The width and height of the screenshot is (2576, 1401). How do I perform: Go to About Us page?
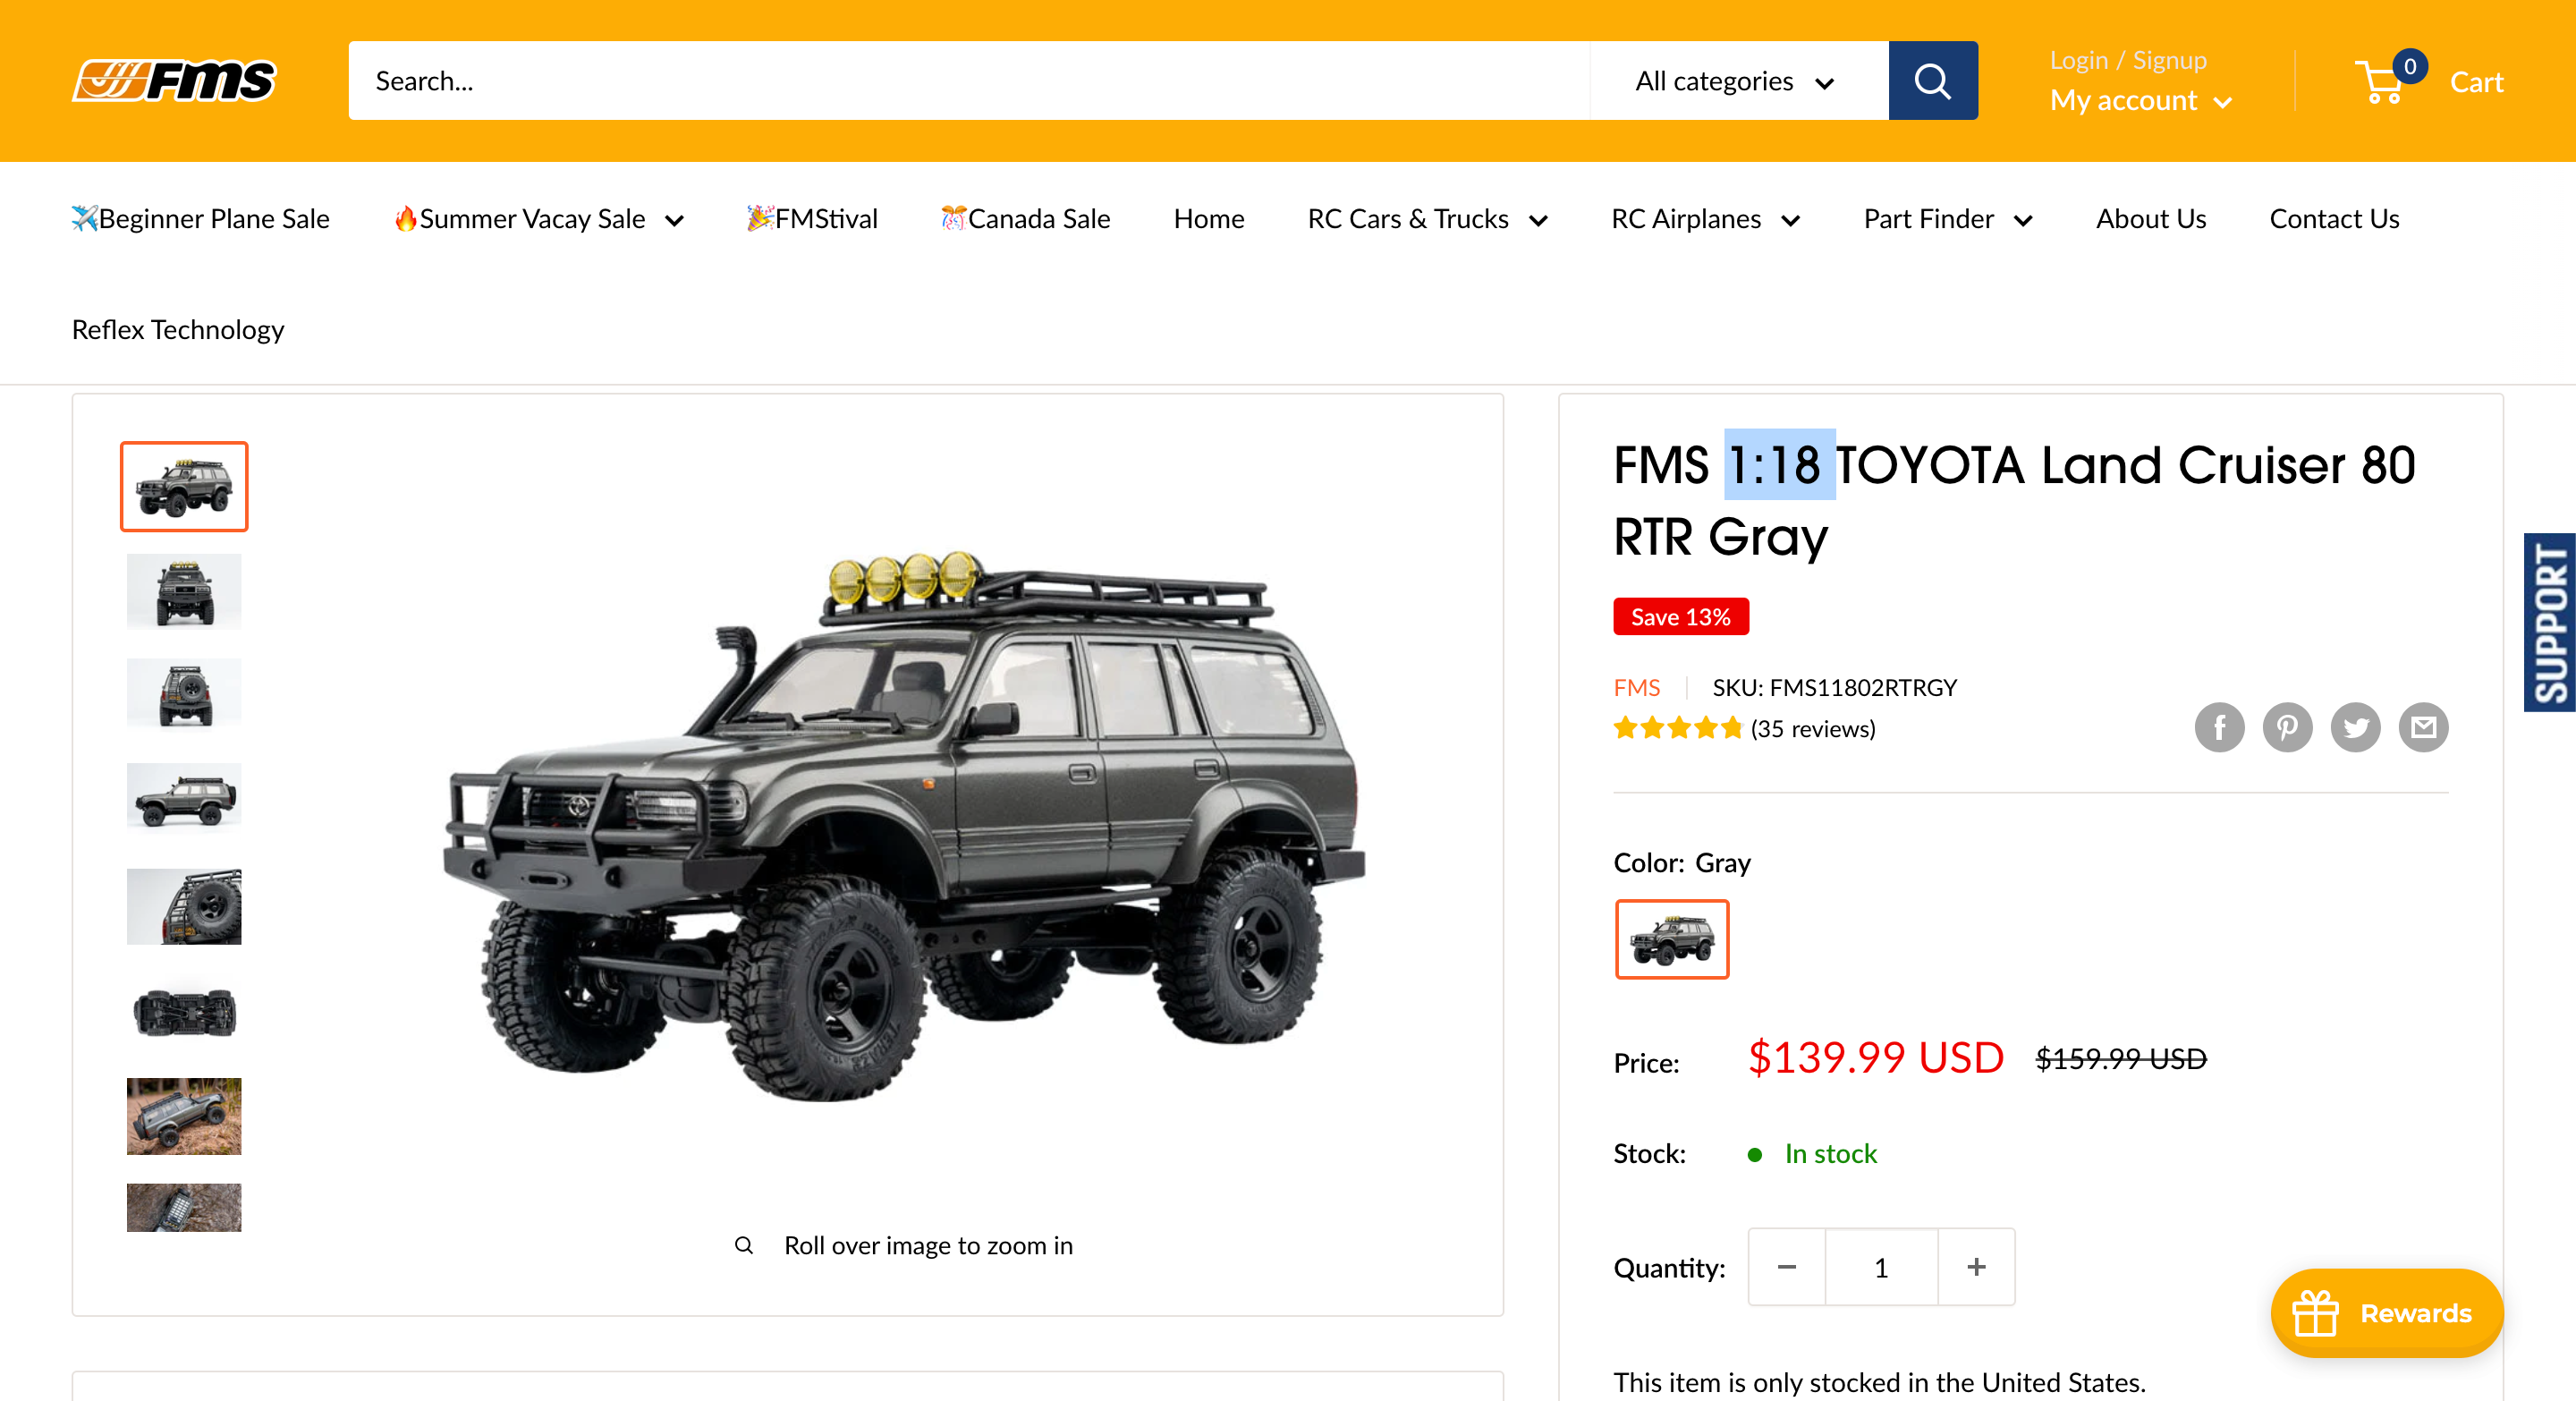click(x=2151, y=219)
